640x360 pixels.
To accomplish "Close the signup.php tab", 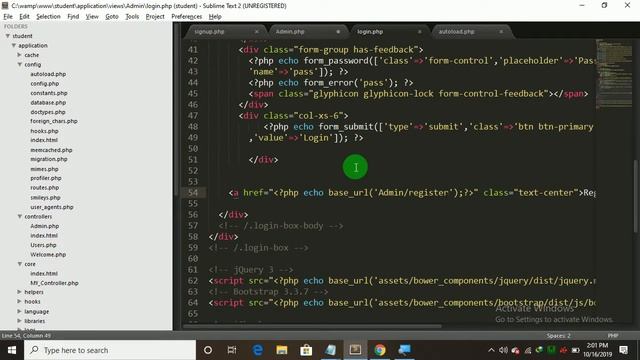I will [257, 31].
